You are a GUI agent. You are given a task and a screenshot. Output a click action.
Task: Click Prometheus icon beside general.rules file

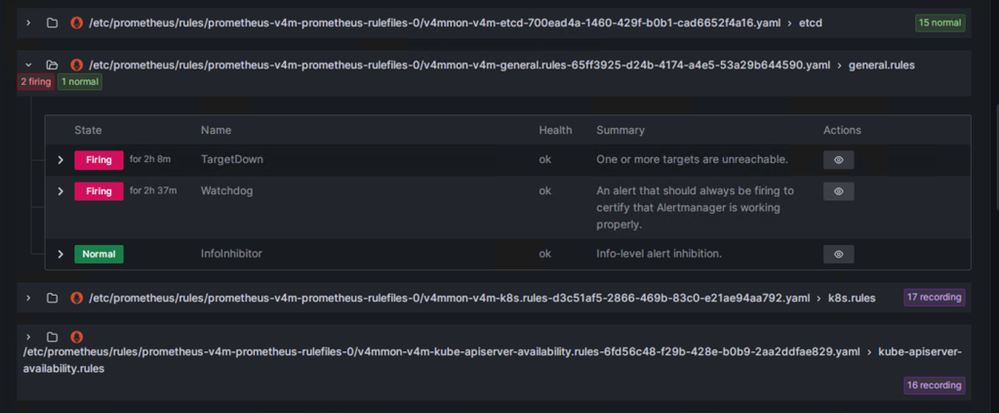pos(76,65)
